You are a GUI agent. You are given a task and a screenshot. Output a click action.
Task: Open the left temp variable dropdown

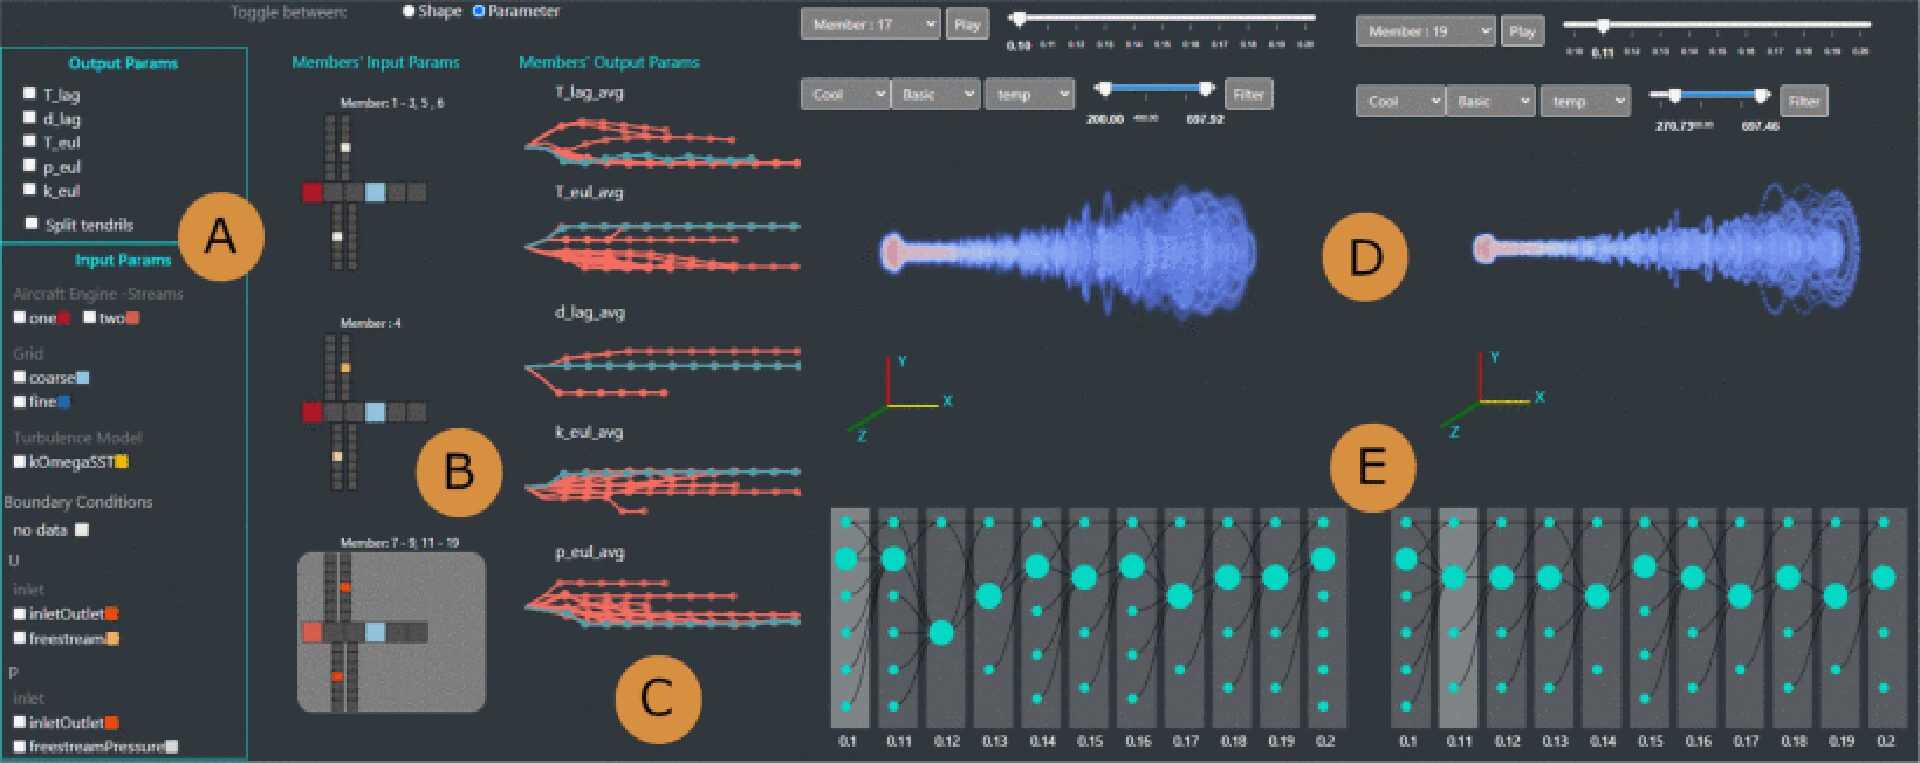point(1029,94)
